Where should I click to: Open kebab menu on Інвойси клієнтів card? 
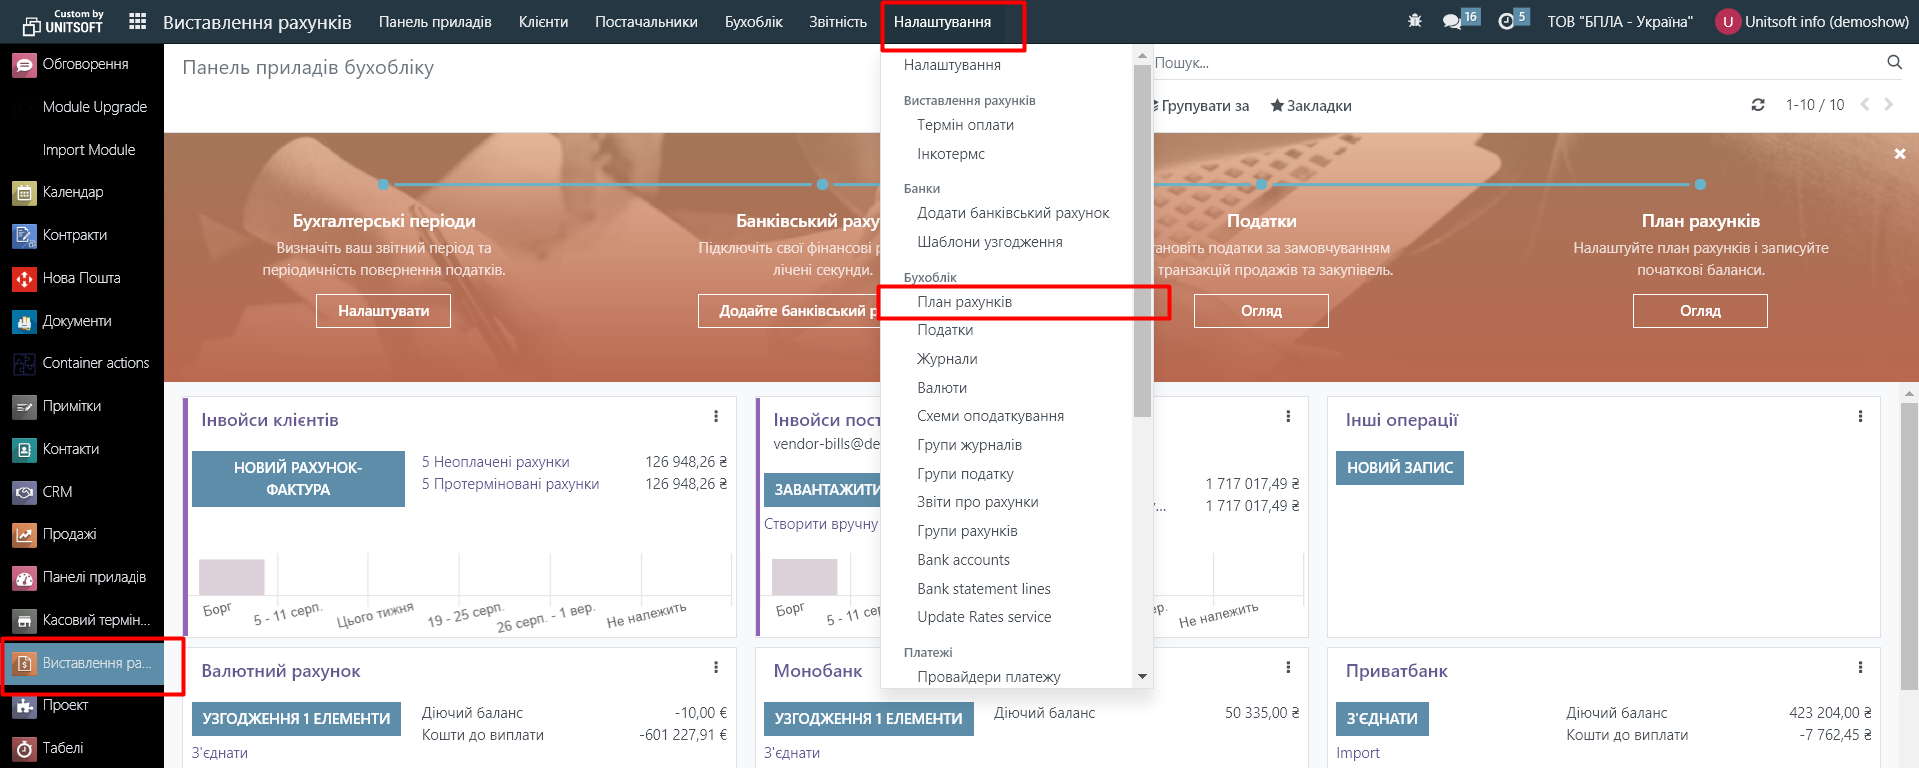click(x=716, y=417)
